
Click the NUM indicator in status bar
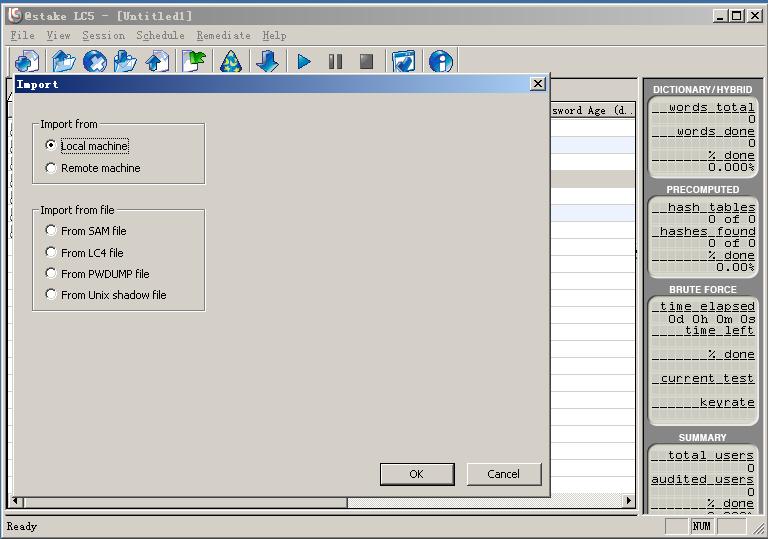(701, 526)
